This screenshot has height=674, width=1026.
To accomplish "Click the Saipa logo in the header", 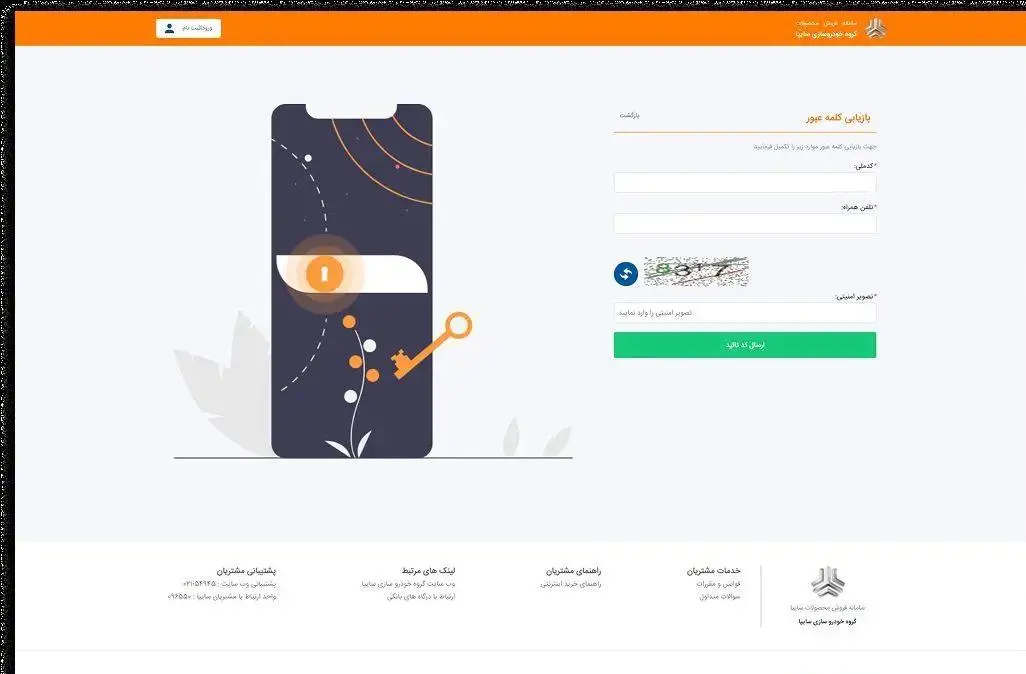I will point(875,29).
